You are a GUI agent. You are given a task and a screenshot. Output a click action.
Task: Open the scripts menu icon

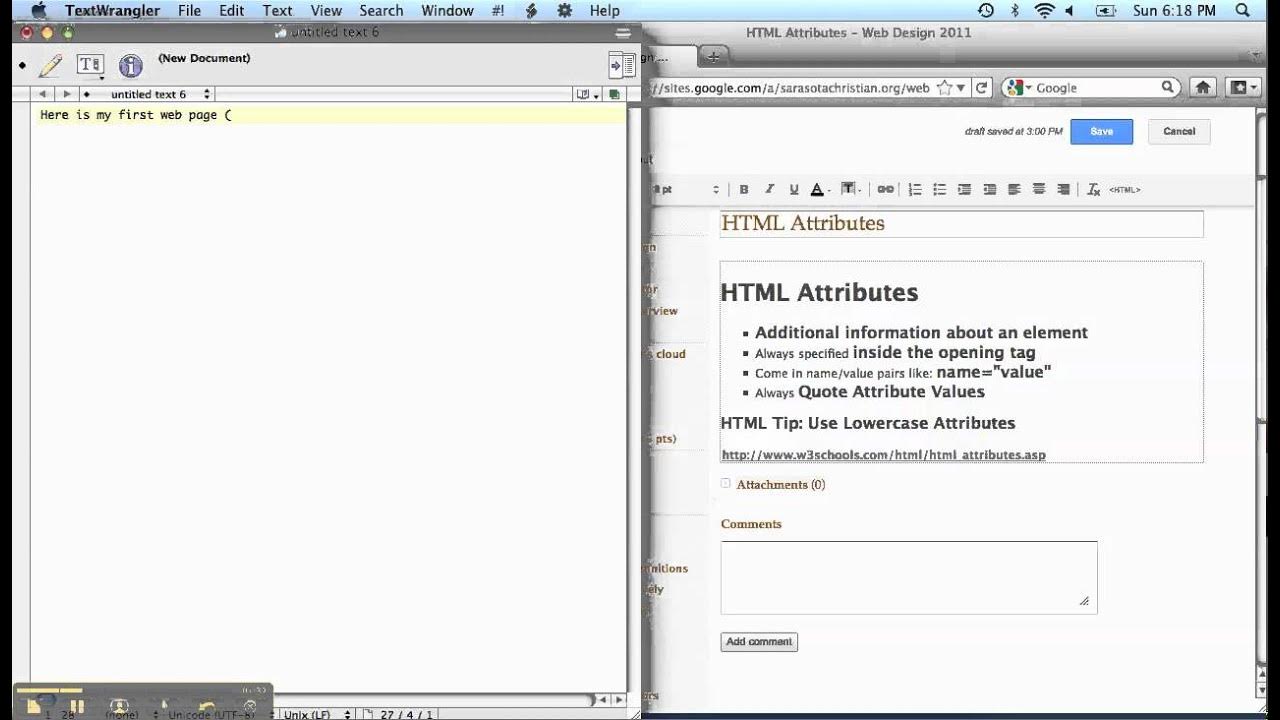pyautogui.click(x=531, y=10)
